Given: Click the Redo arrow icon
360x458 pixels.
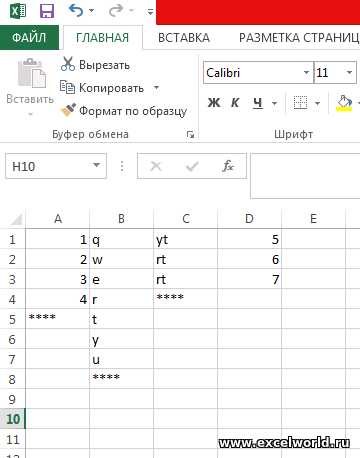Looking at the screenshot, I should pos(116,11).
